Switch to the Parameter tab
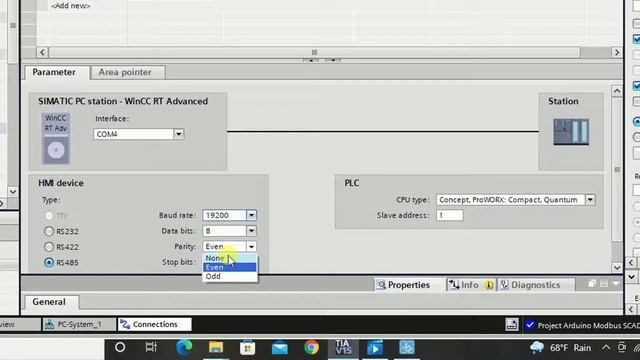The height and width of the screenshot is (360, 640). tap(54, 72)
